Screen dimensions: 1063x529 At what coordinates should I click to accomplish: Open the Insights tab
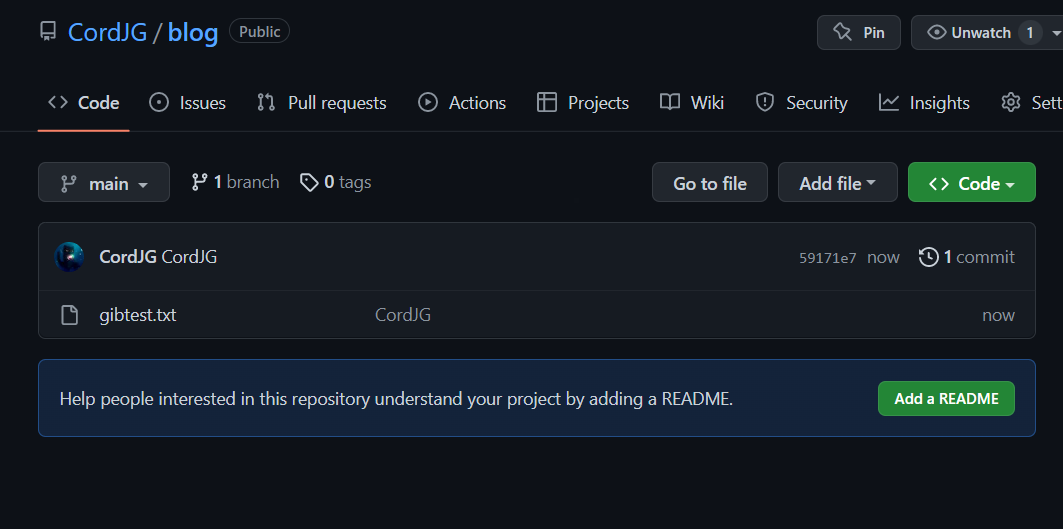tap(924, 103)
